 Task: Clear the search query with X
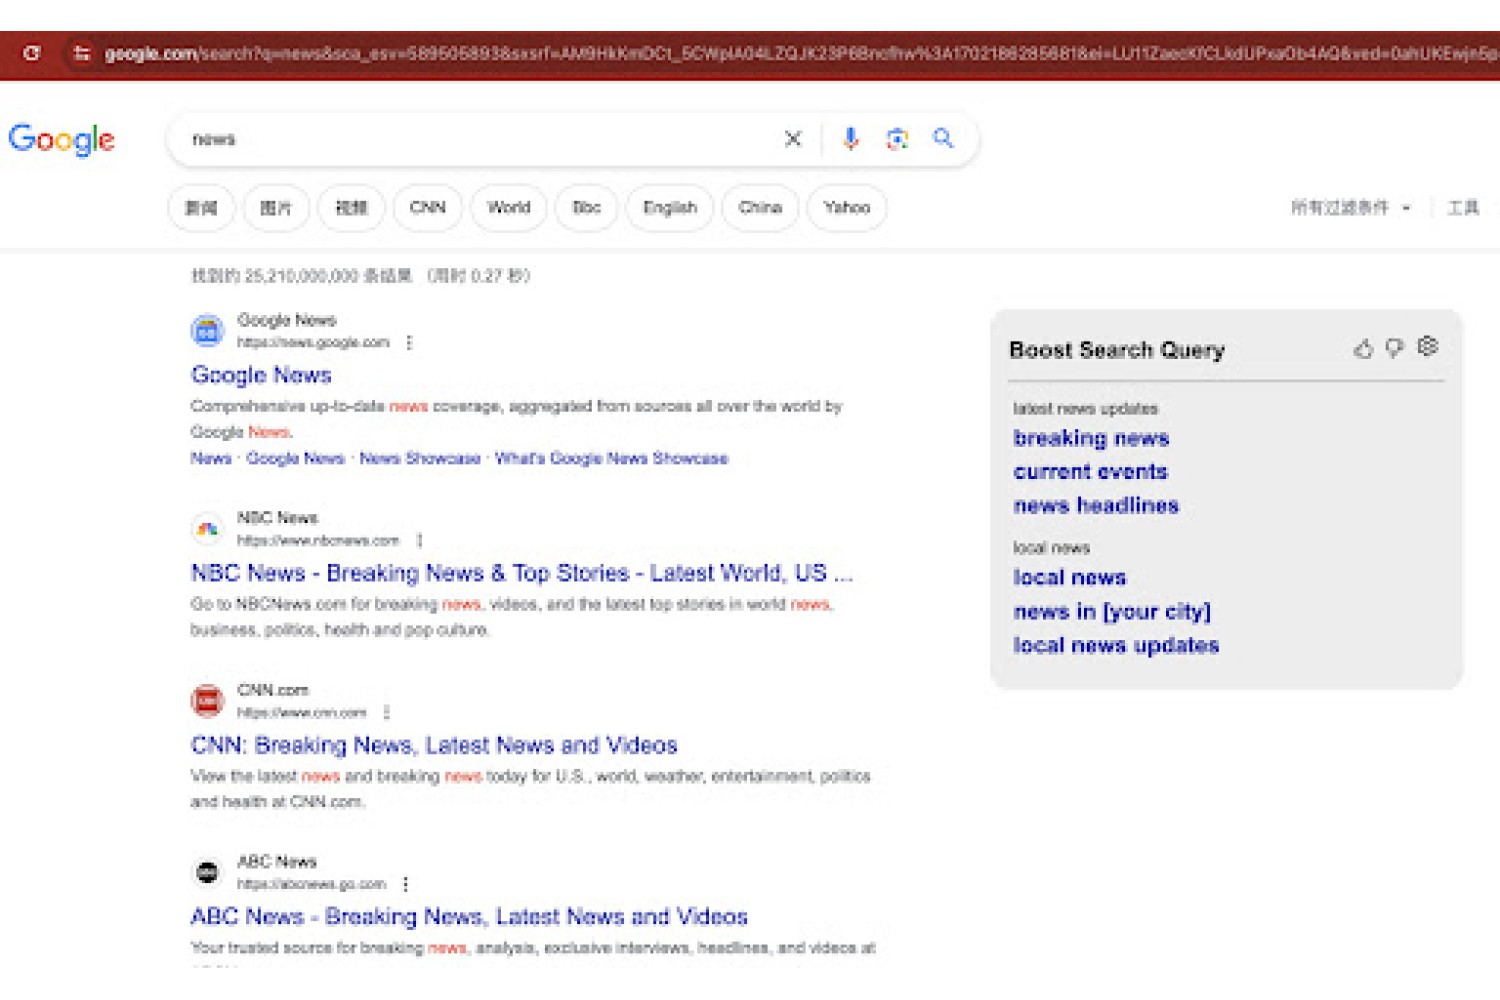click(793, 139)
